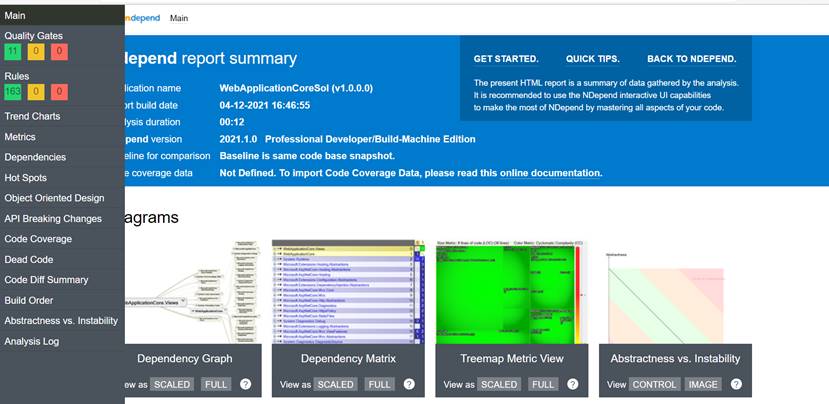829x404 pixels.
Task: Open the Rules section
Action: click(16, 76)
